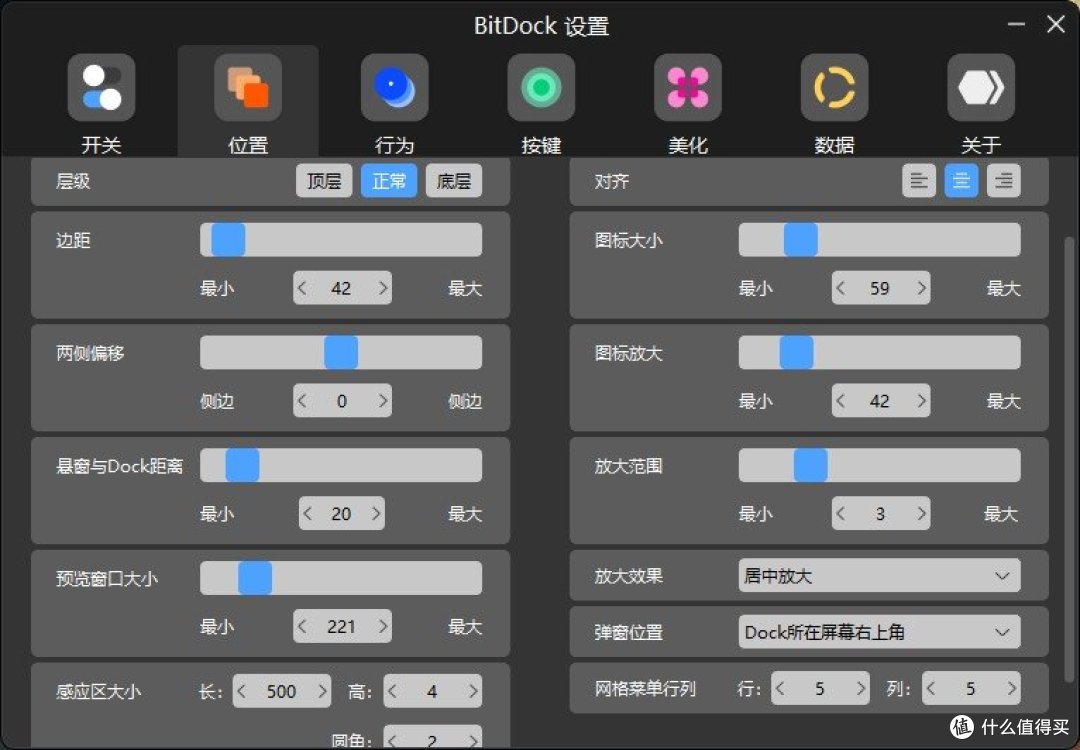Decrease 感应区大小 长 value

tap(242, 691)
